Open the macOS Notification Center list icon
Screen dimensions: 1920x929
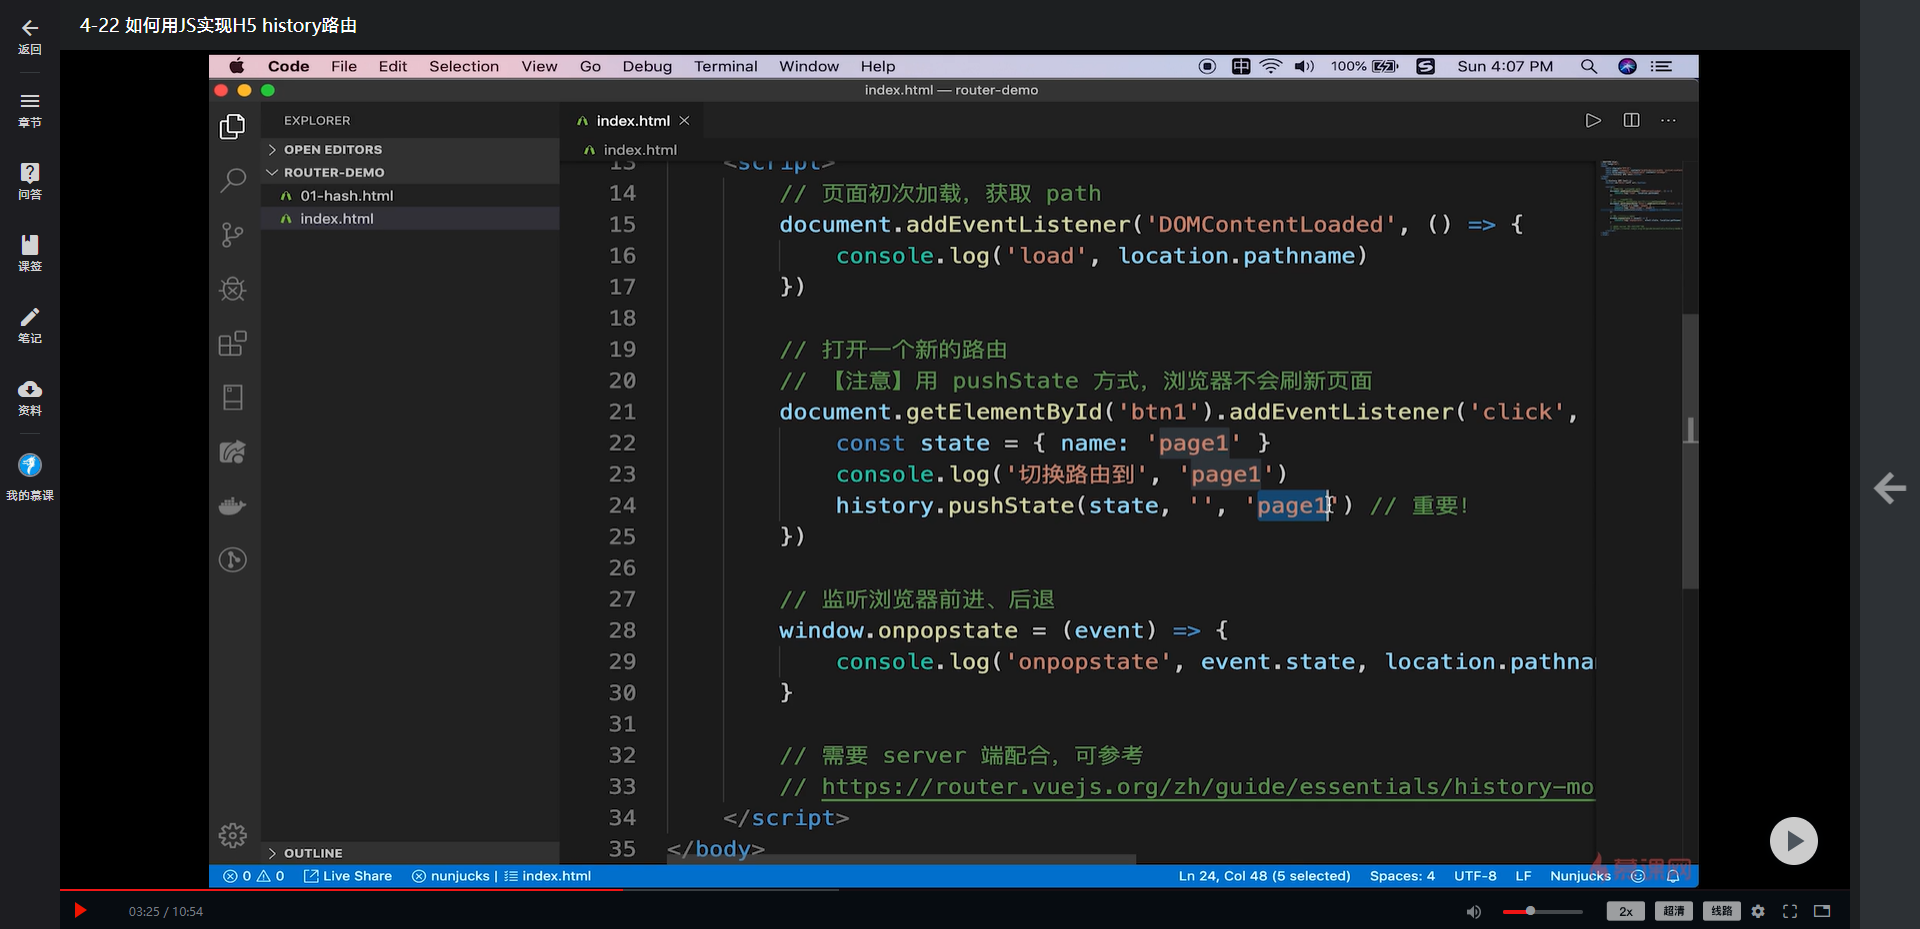(1662, 66)
